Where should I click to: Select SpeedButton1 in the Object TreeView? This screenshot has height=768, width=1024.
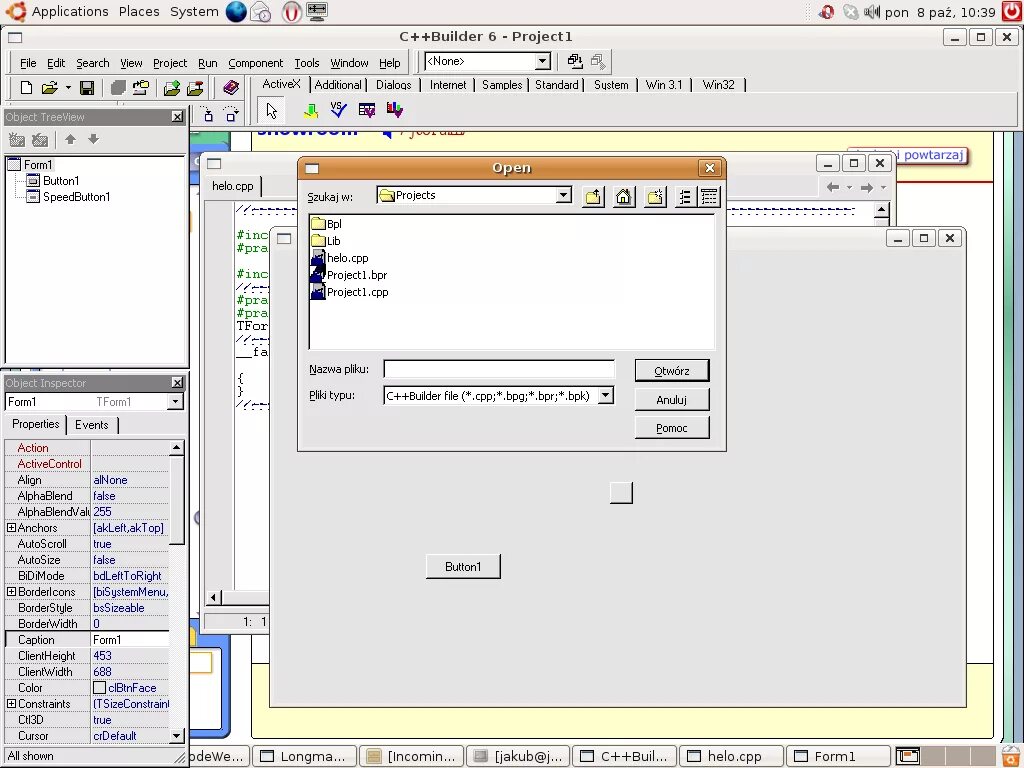tap(76, 197)
